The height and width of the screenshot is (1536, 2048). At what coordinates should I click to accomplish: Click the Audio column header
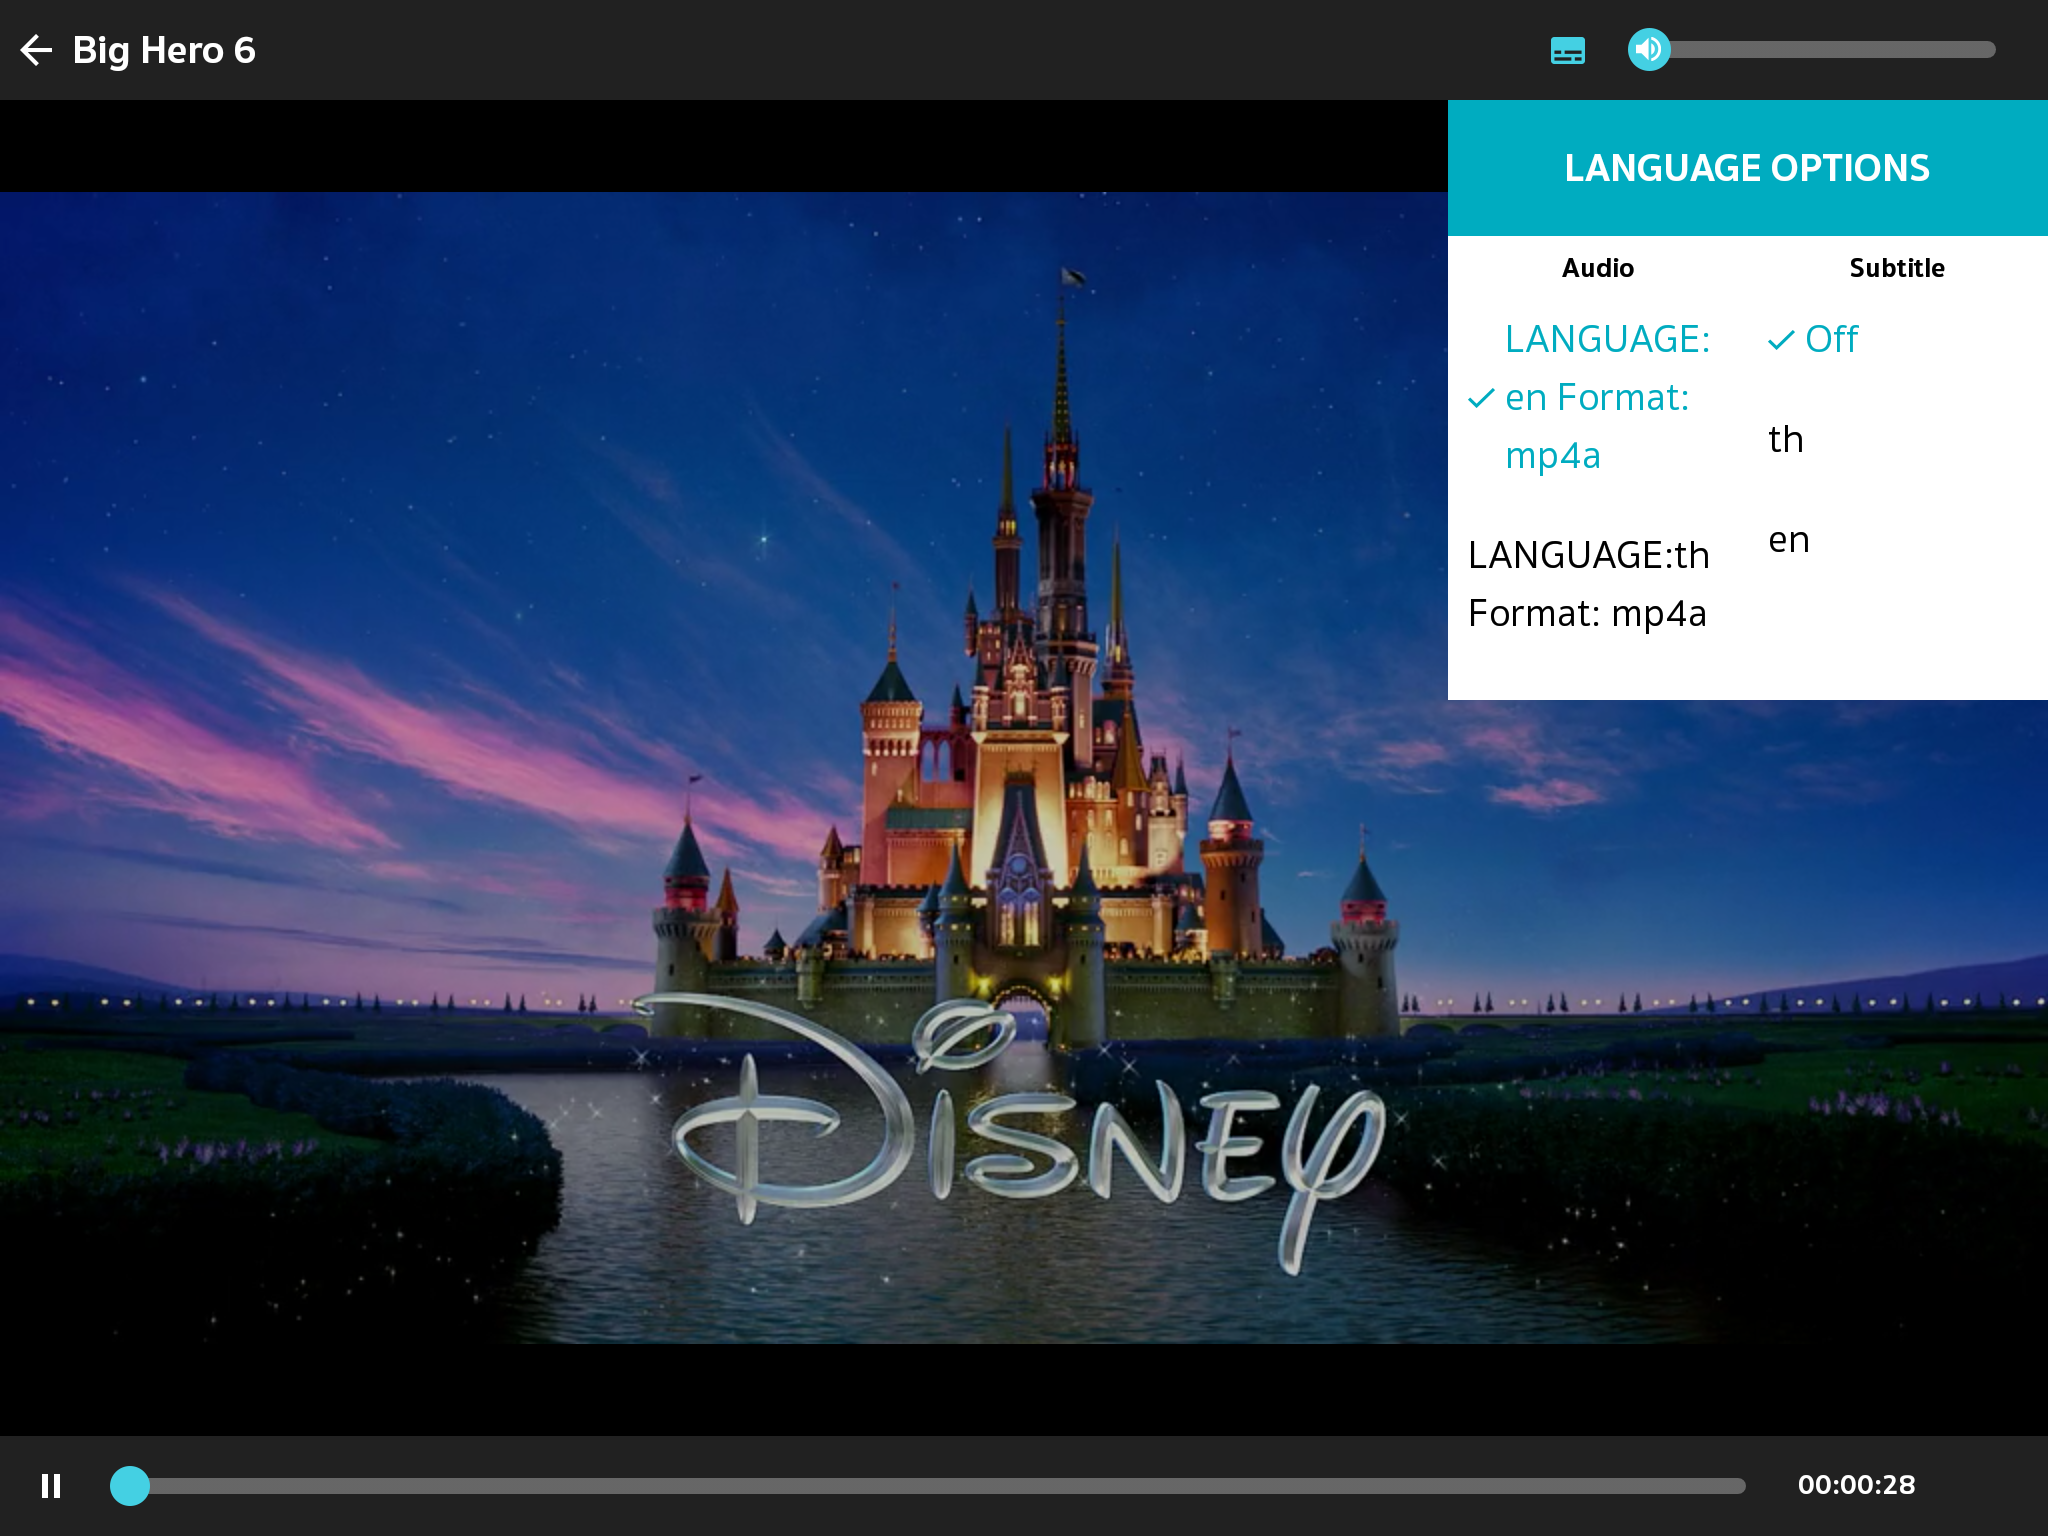(1598, 268)
